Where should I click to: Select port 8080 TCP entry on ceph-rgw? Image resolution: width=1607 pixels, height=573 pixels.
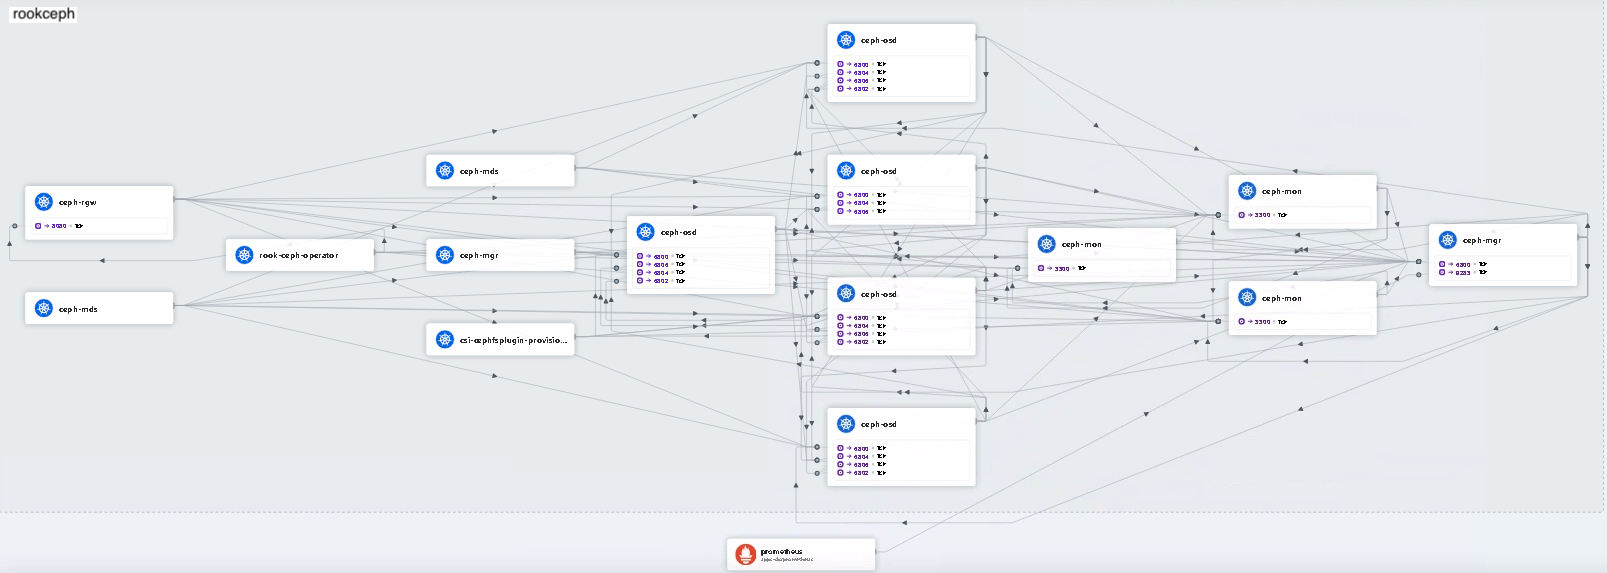pos(60,226)
